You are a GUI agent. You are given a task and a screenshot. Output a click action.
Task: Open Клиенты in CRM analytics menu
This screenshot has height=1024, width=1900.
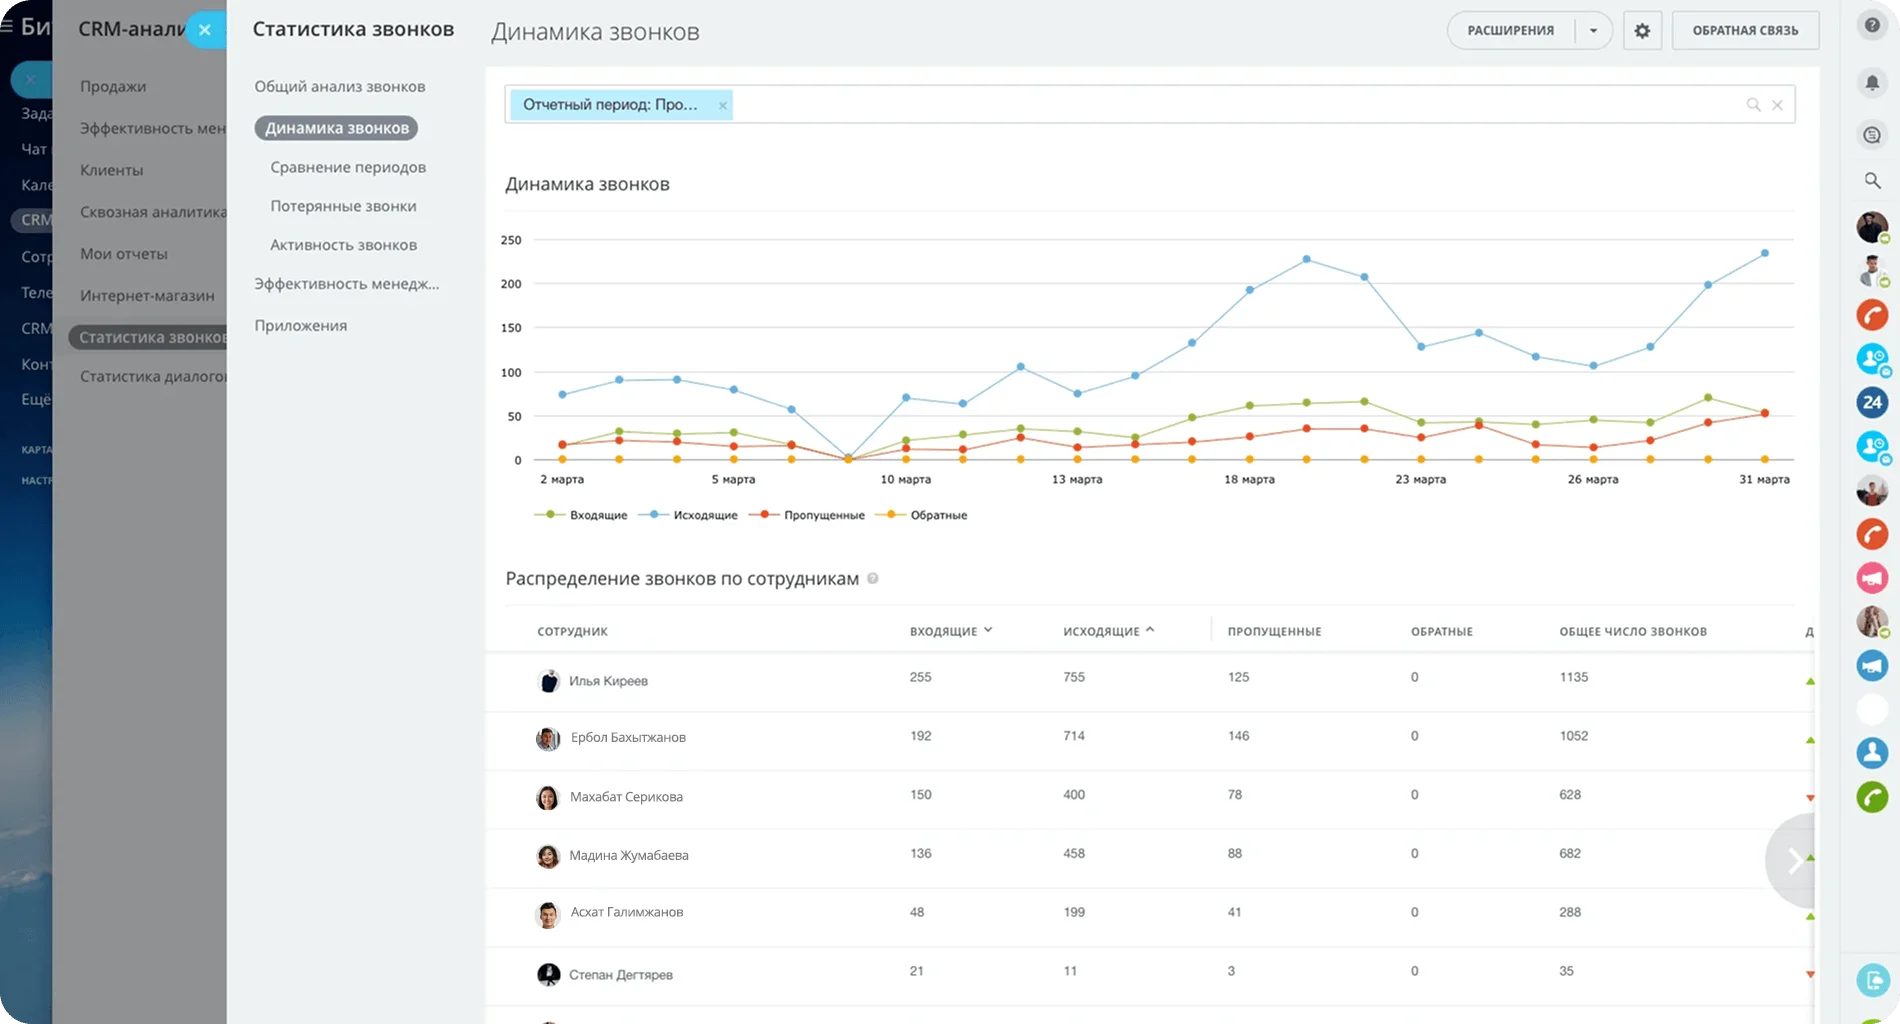tap(112, 171)
